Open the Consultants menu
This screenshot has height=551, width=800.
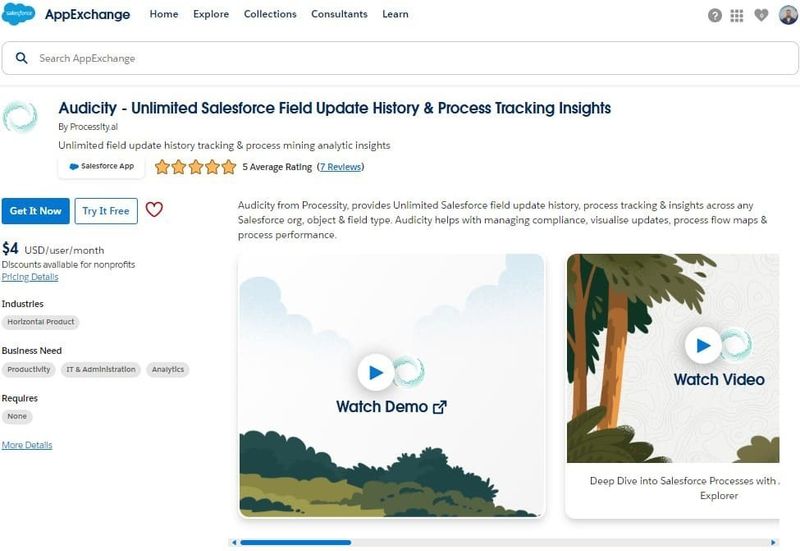point(339,14)
